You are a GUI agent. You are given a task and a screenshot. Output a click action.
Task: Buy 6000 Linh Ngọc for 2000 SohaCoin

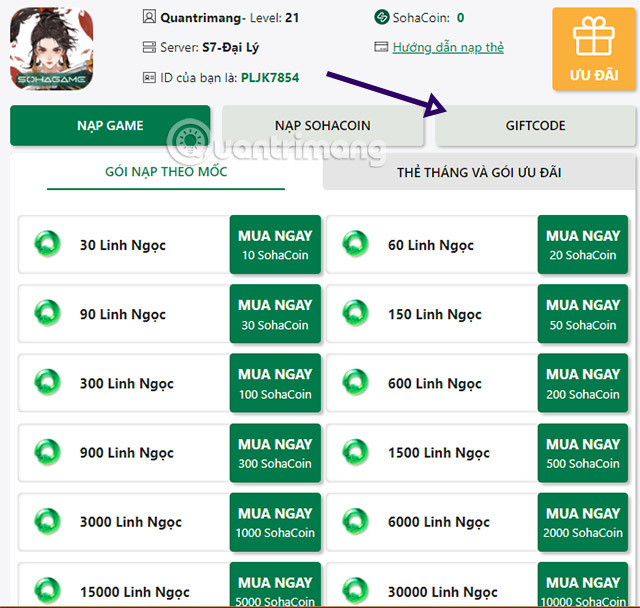pyautogui.click(x=583, y=522)
